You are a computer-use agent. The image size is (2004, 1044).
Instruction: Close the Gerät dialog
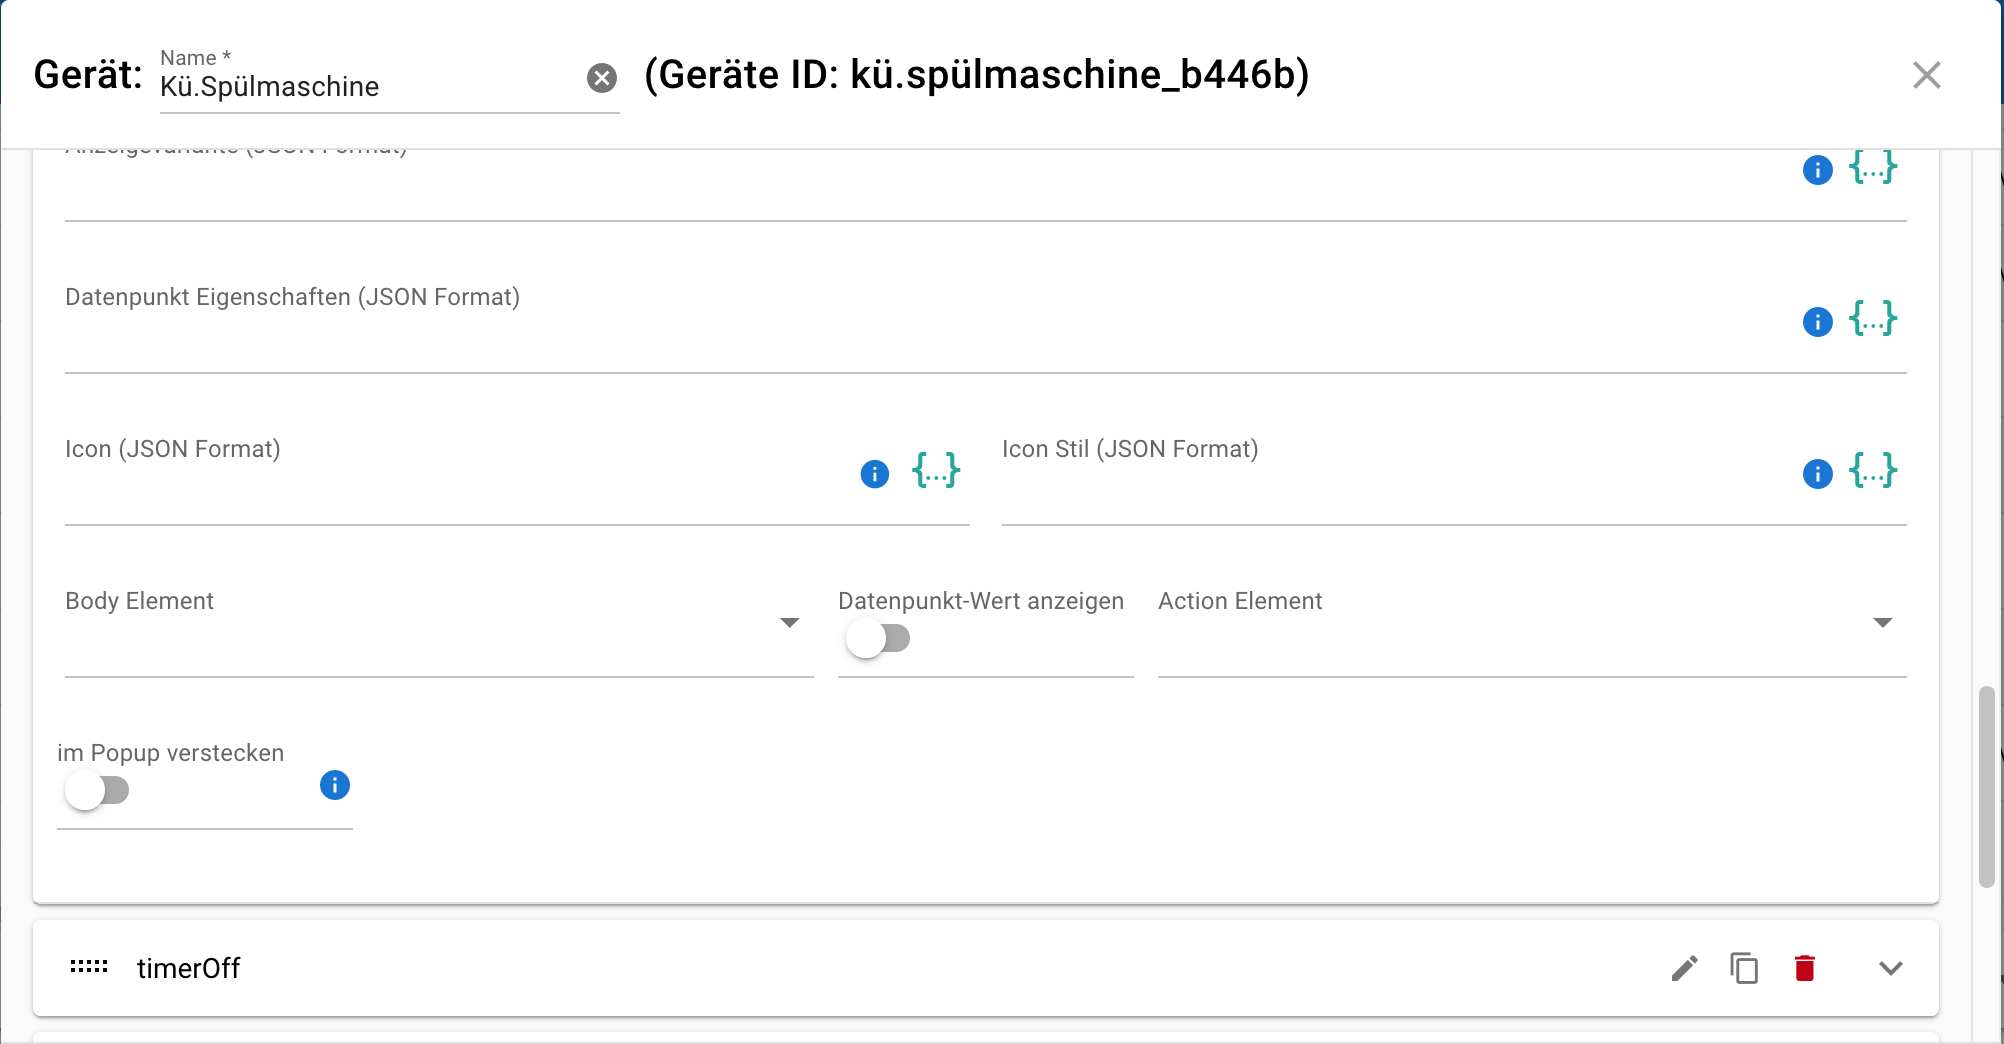(1926, 75)
